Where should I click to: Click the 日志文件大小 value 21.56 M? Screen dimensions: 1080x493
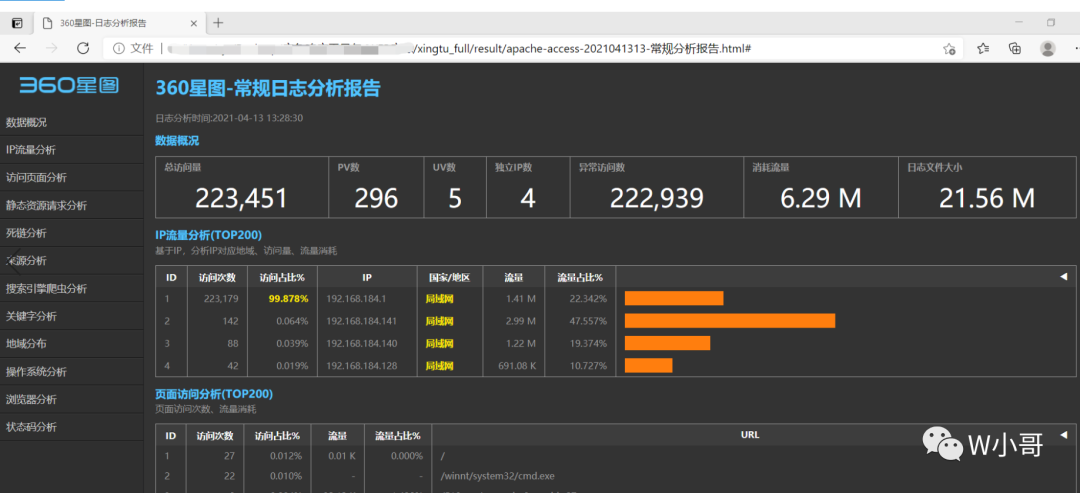point(987,198)
